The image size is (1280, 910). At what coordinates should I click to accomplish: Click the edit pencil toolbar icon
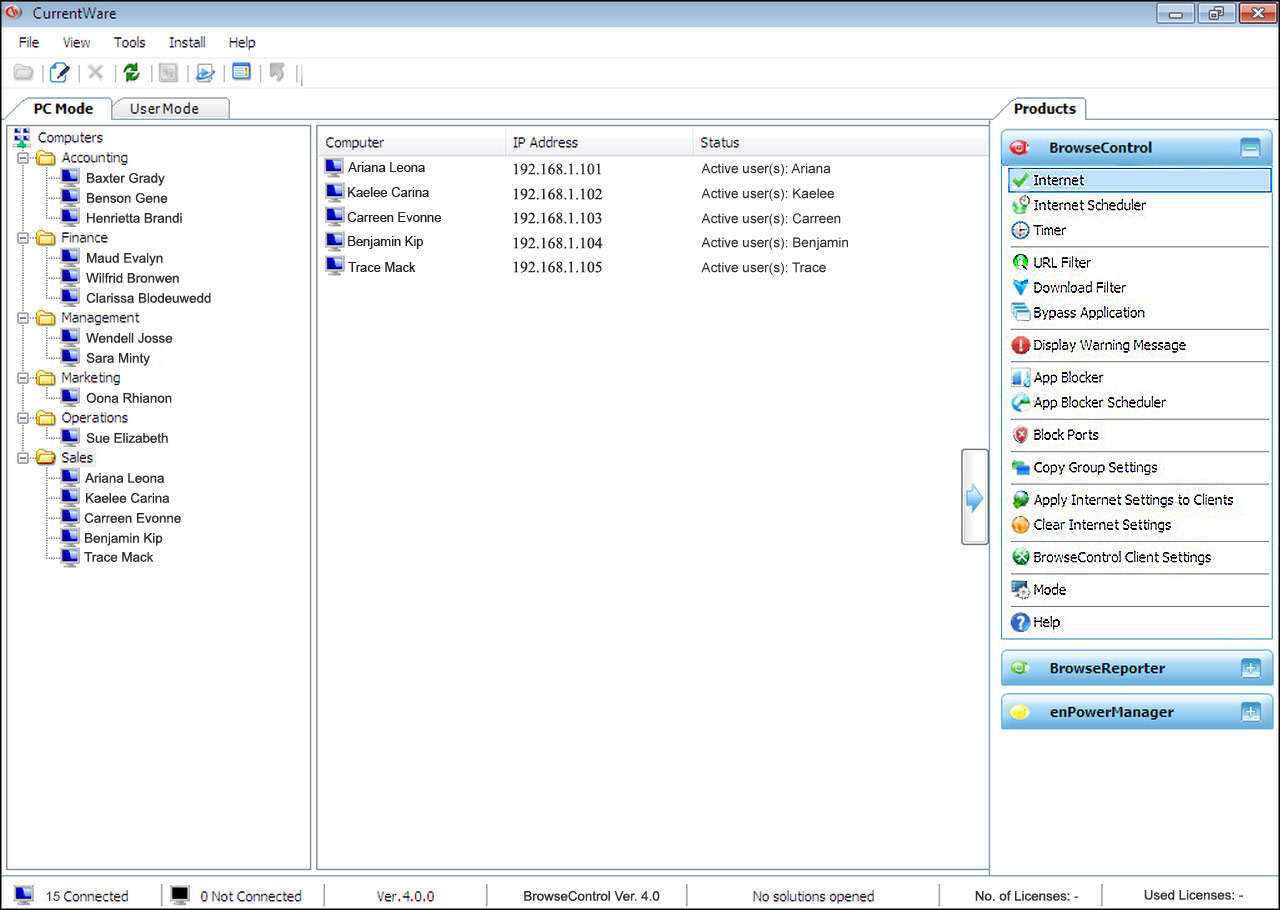(60, 72)
